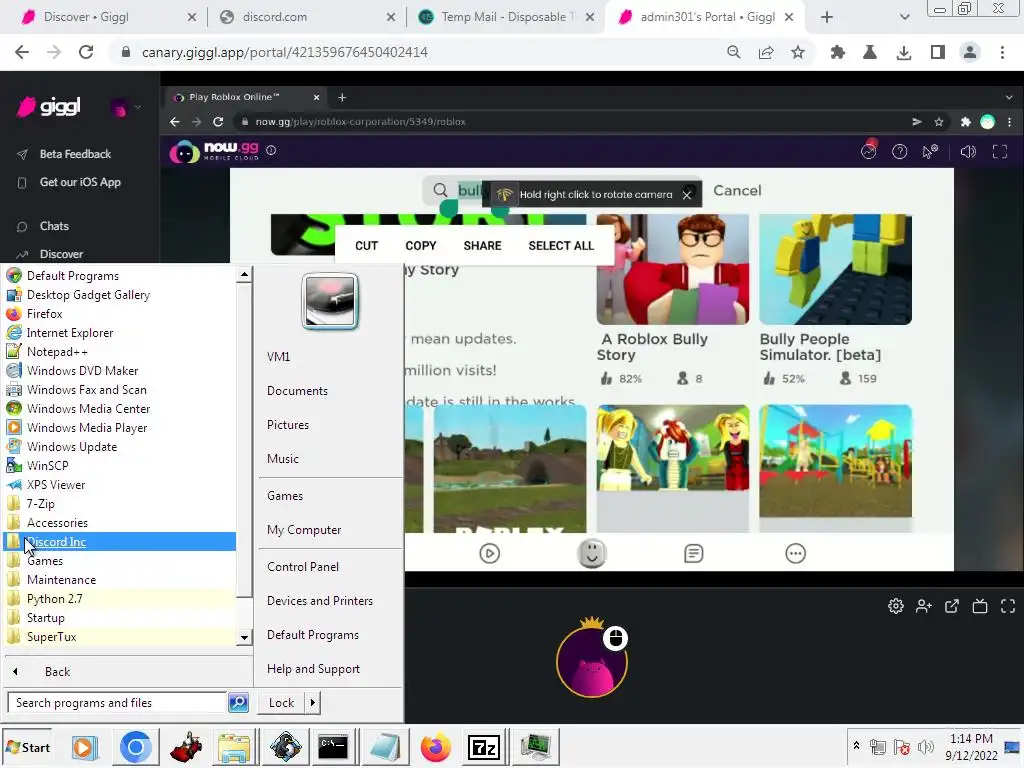This screenshot has width=1024, height=768.
Task: Click Cancel next to Roblox search
Action: point(737,191)
